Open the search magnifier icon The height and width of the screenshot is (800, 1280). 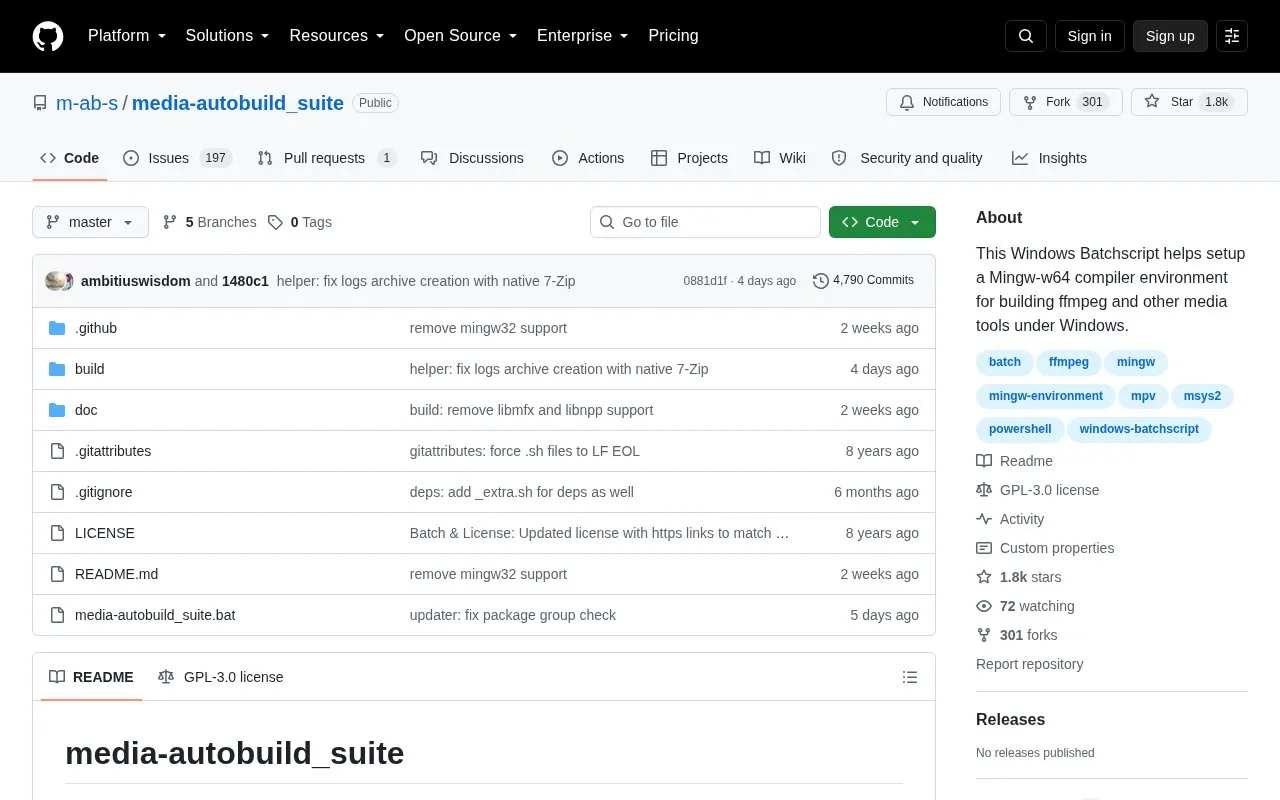(1026, 36)
